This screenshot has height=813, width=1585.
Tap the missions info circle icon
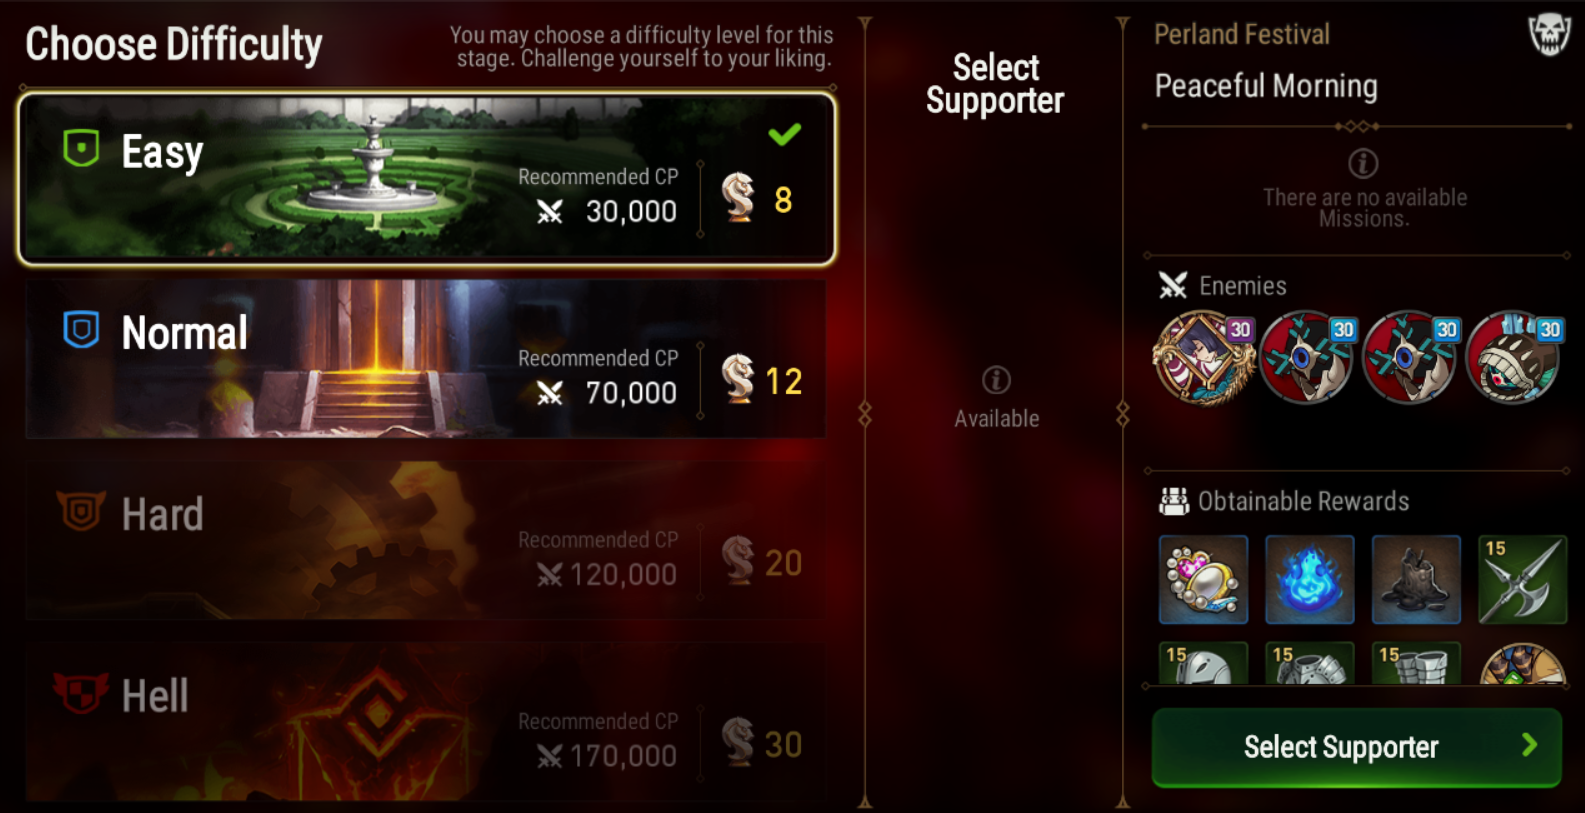click(1363, 163)
